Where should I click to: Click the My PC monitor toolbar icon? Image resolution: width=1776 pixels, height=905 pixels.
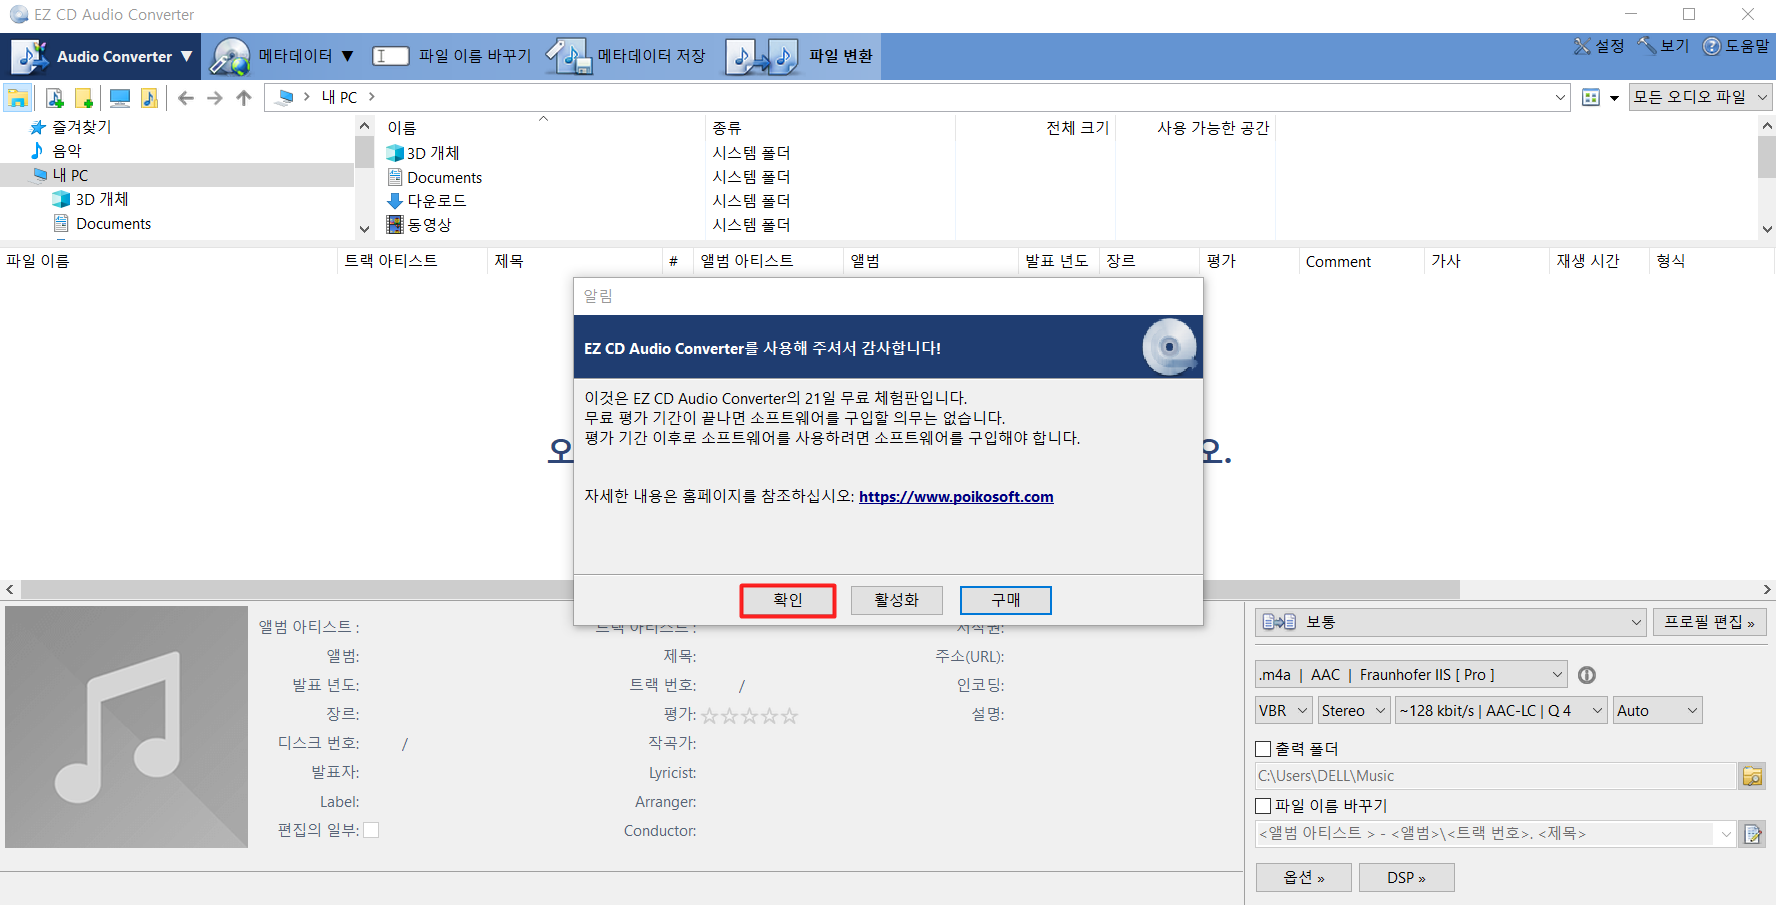(120, 97)
